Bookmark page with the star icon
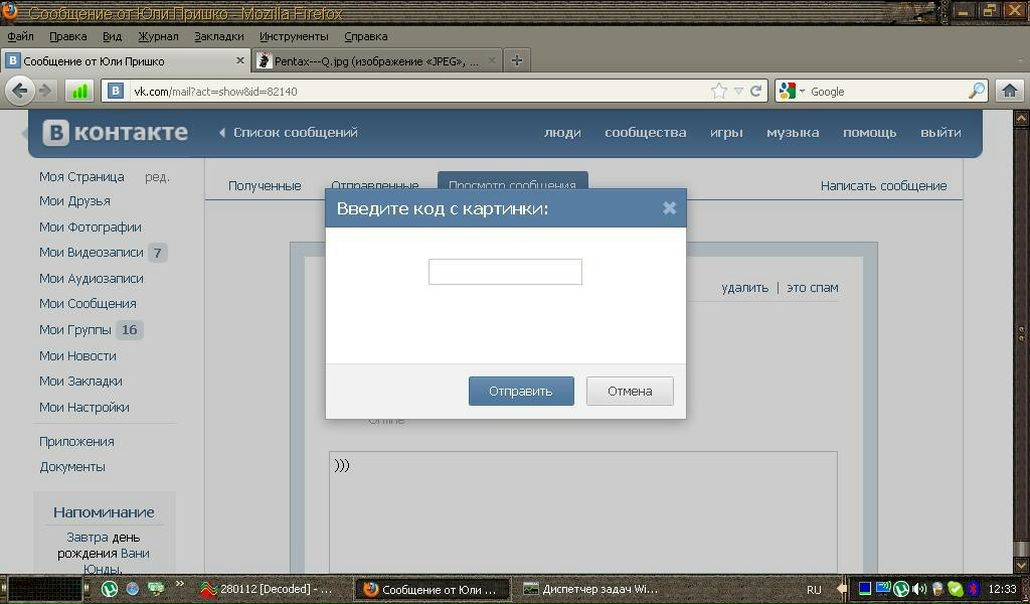Image resolution: width=1030 pixels, height=604 pixels. [719, 91]
